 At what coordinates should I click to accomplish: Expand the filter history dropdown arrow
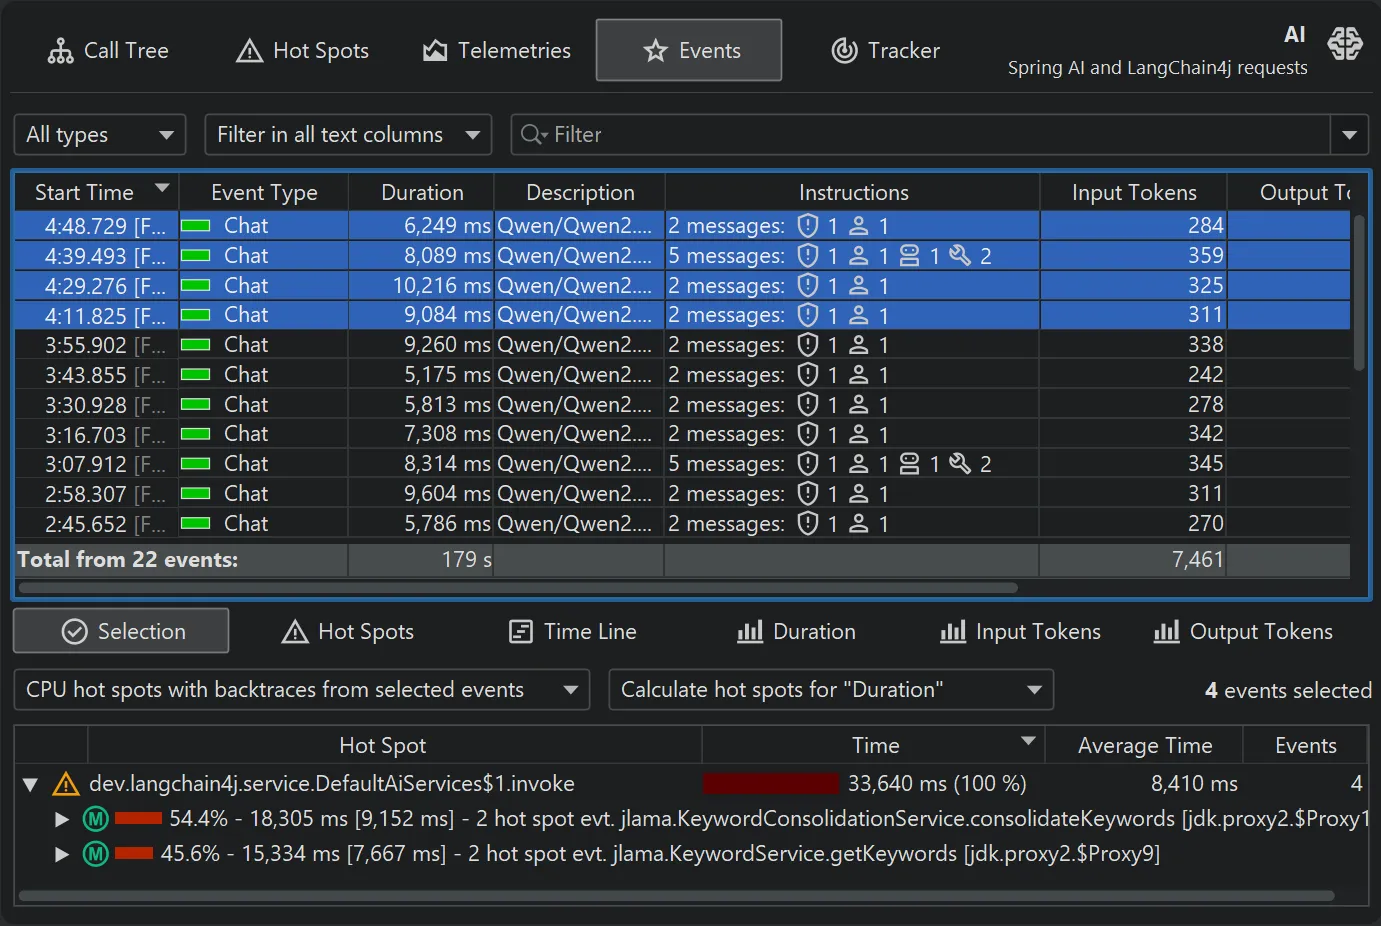(x=1349, y=134)
